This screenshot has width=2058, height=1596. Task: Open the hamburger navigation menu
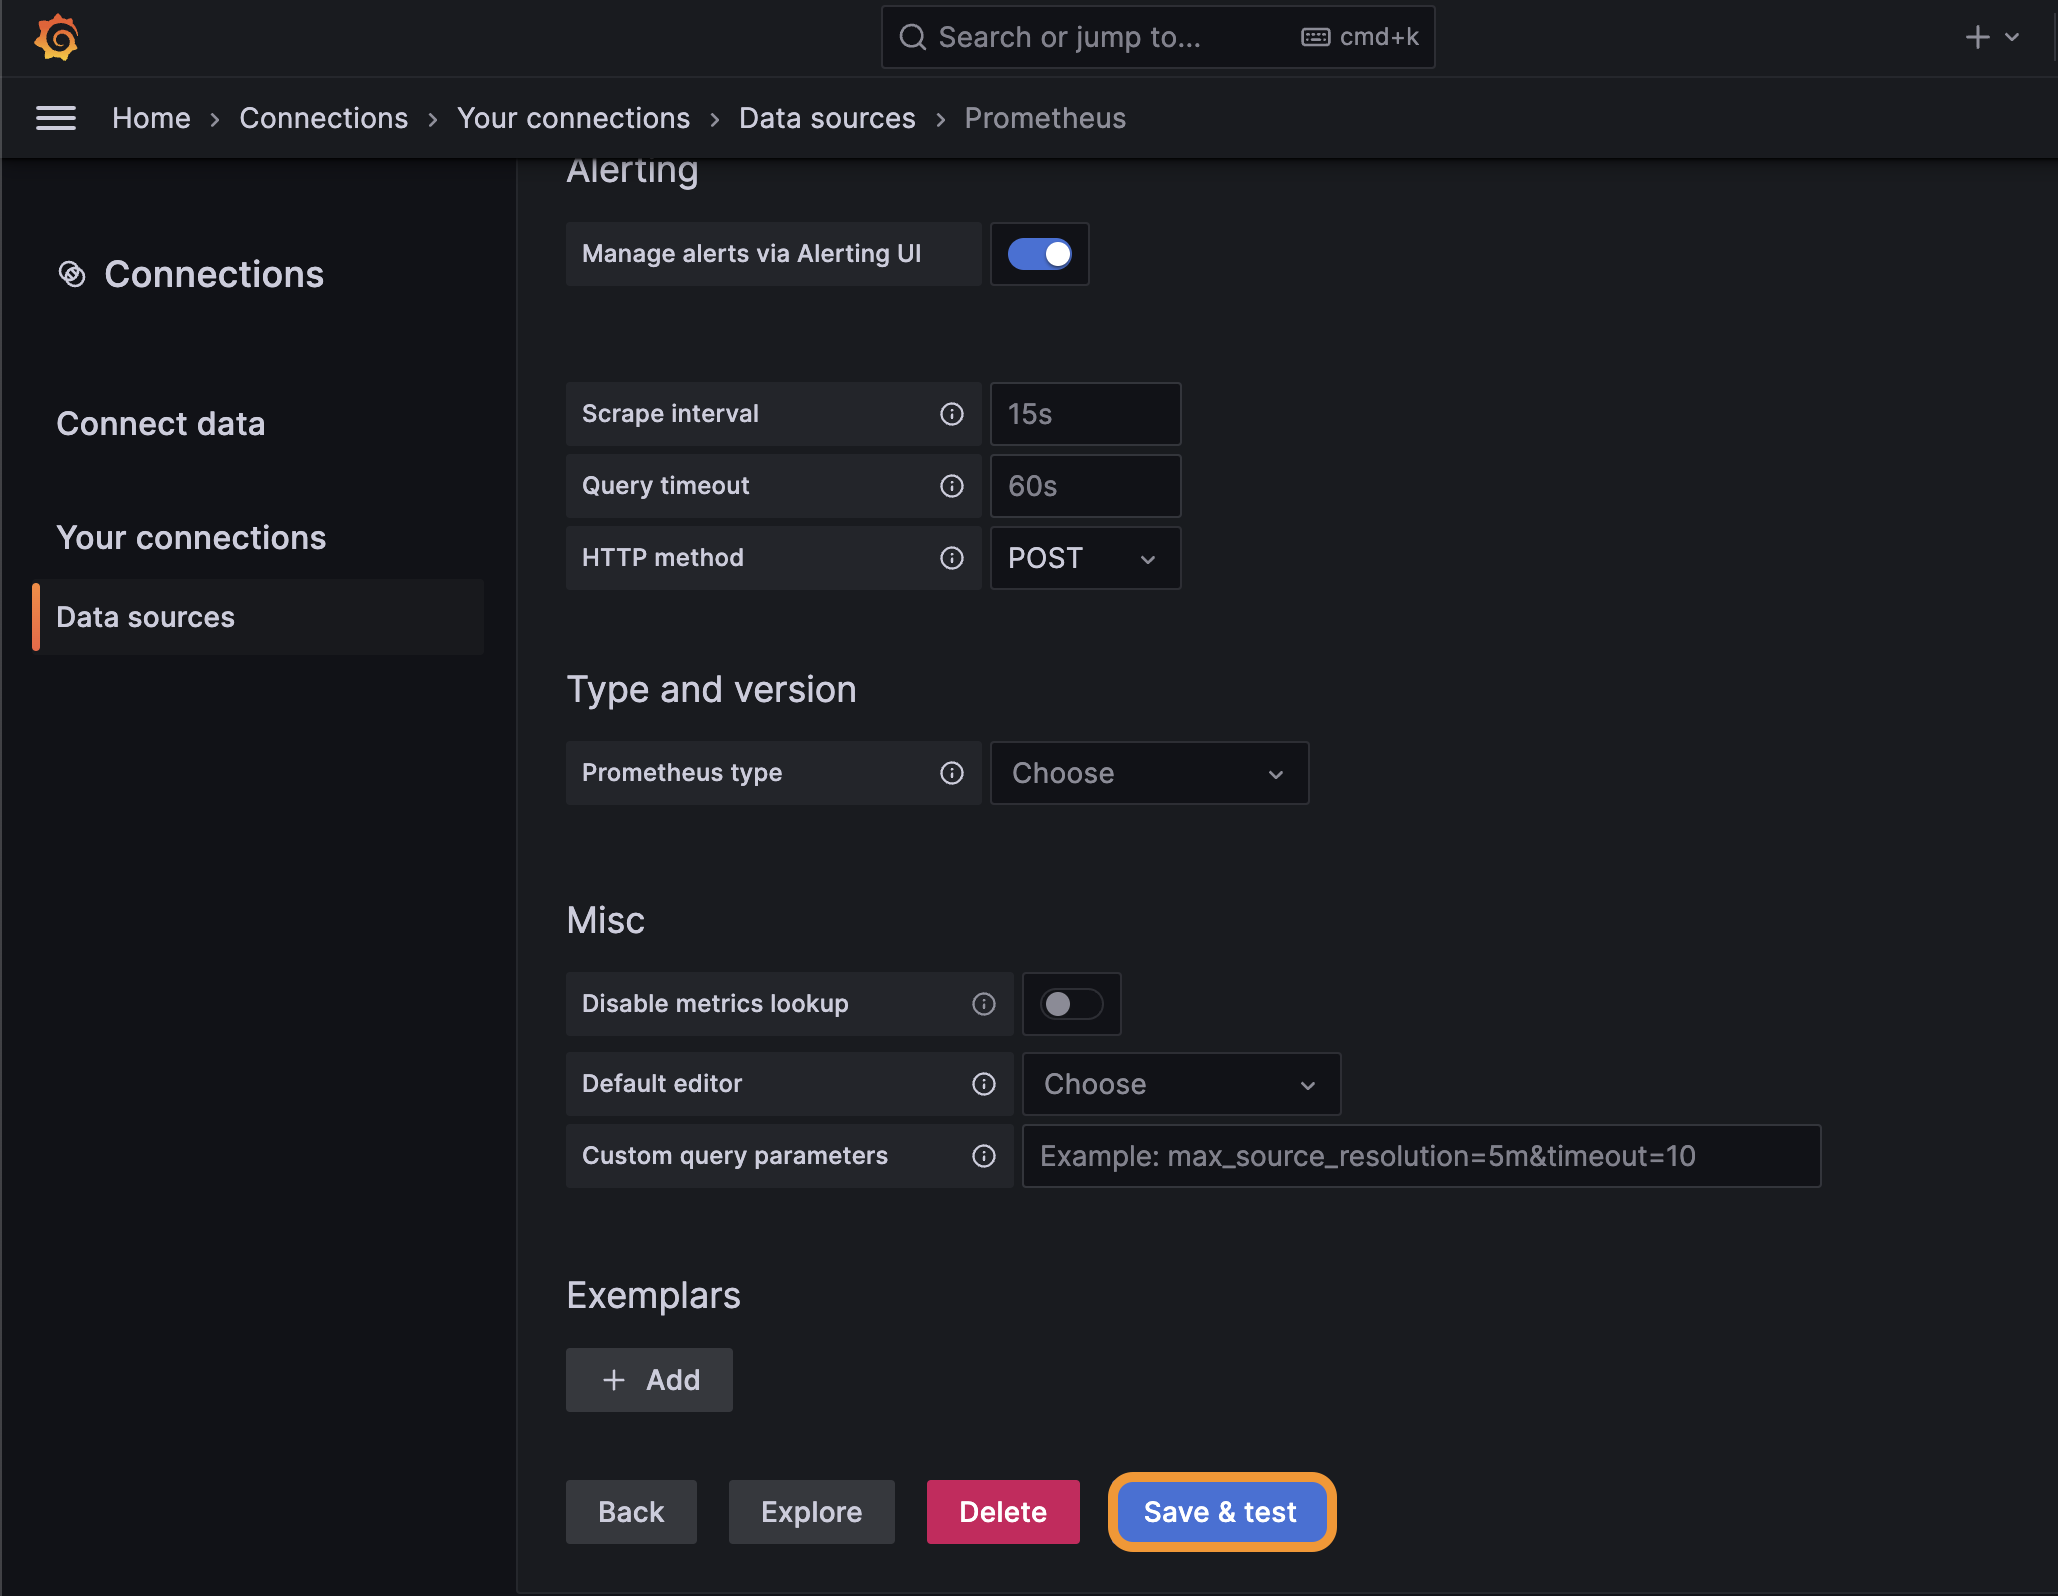(x=56, y=118)
